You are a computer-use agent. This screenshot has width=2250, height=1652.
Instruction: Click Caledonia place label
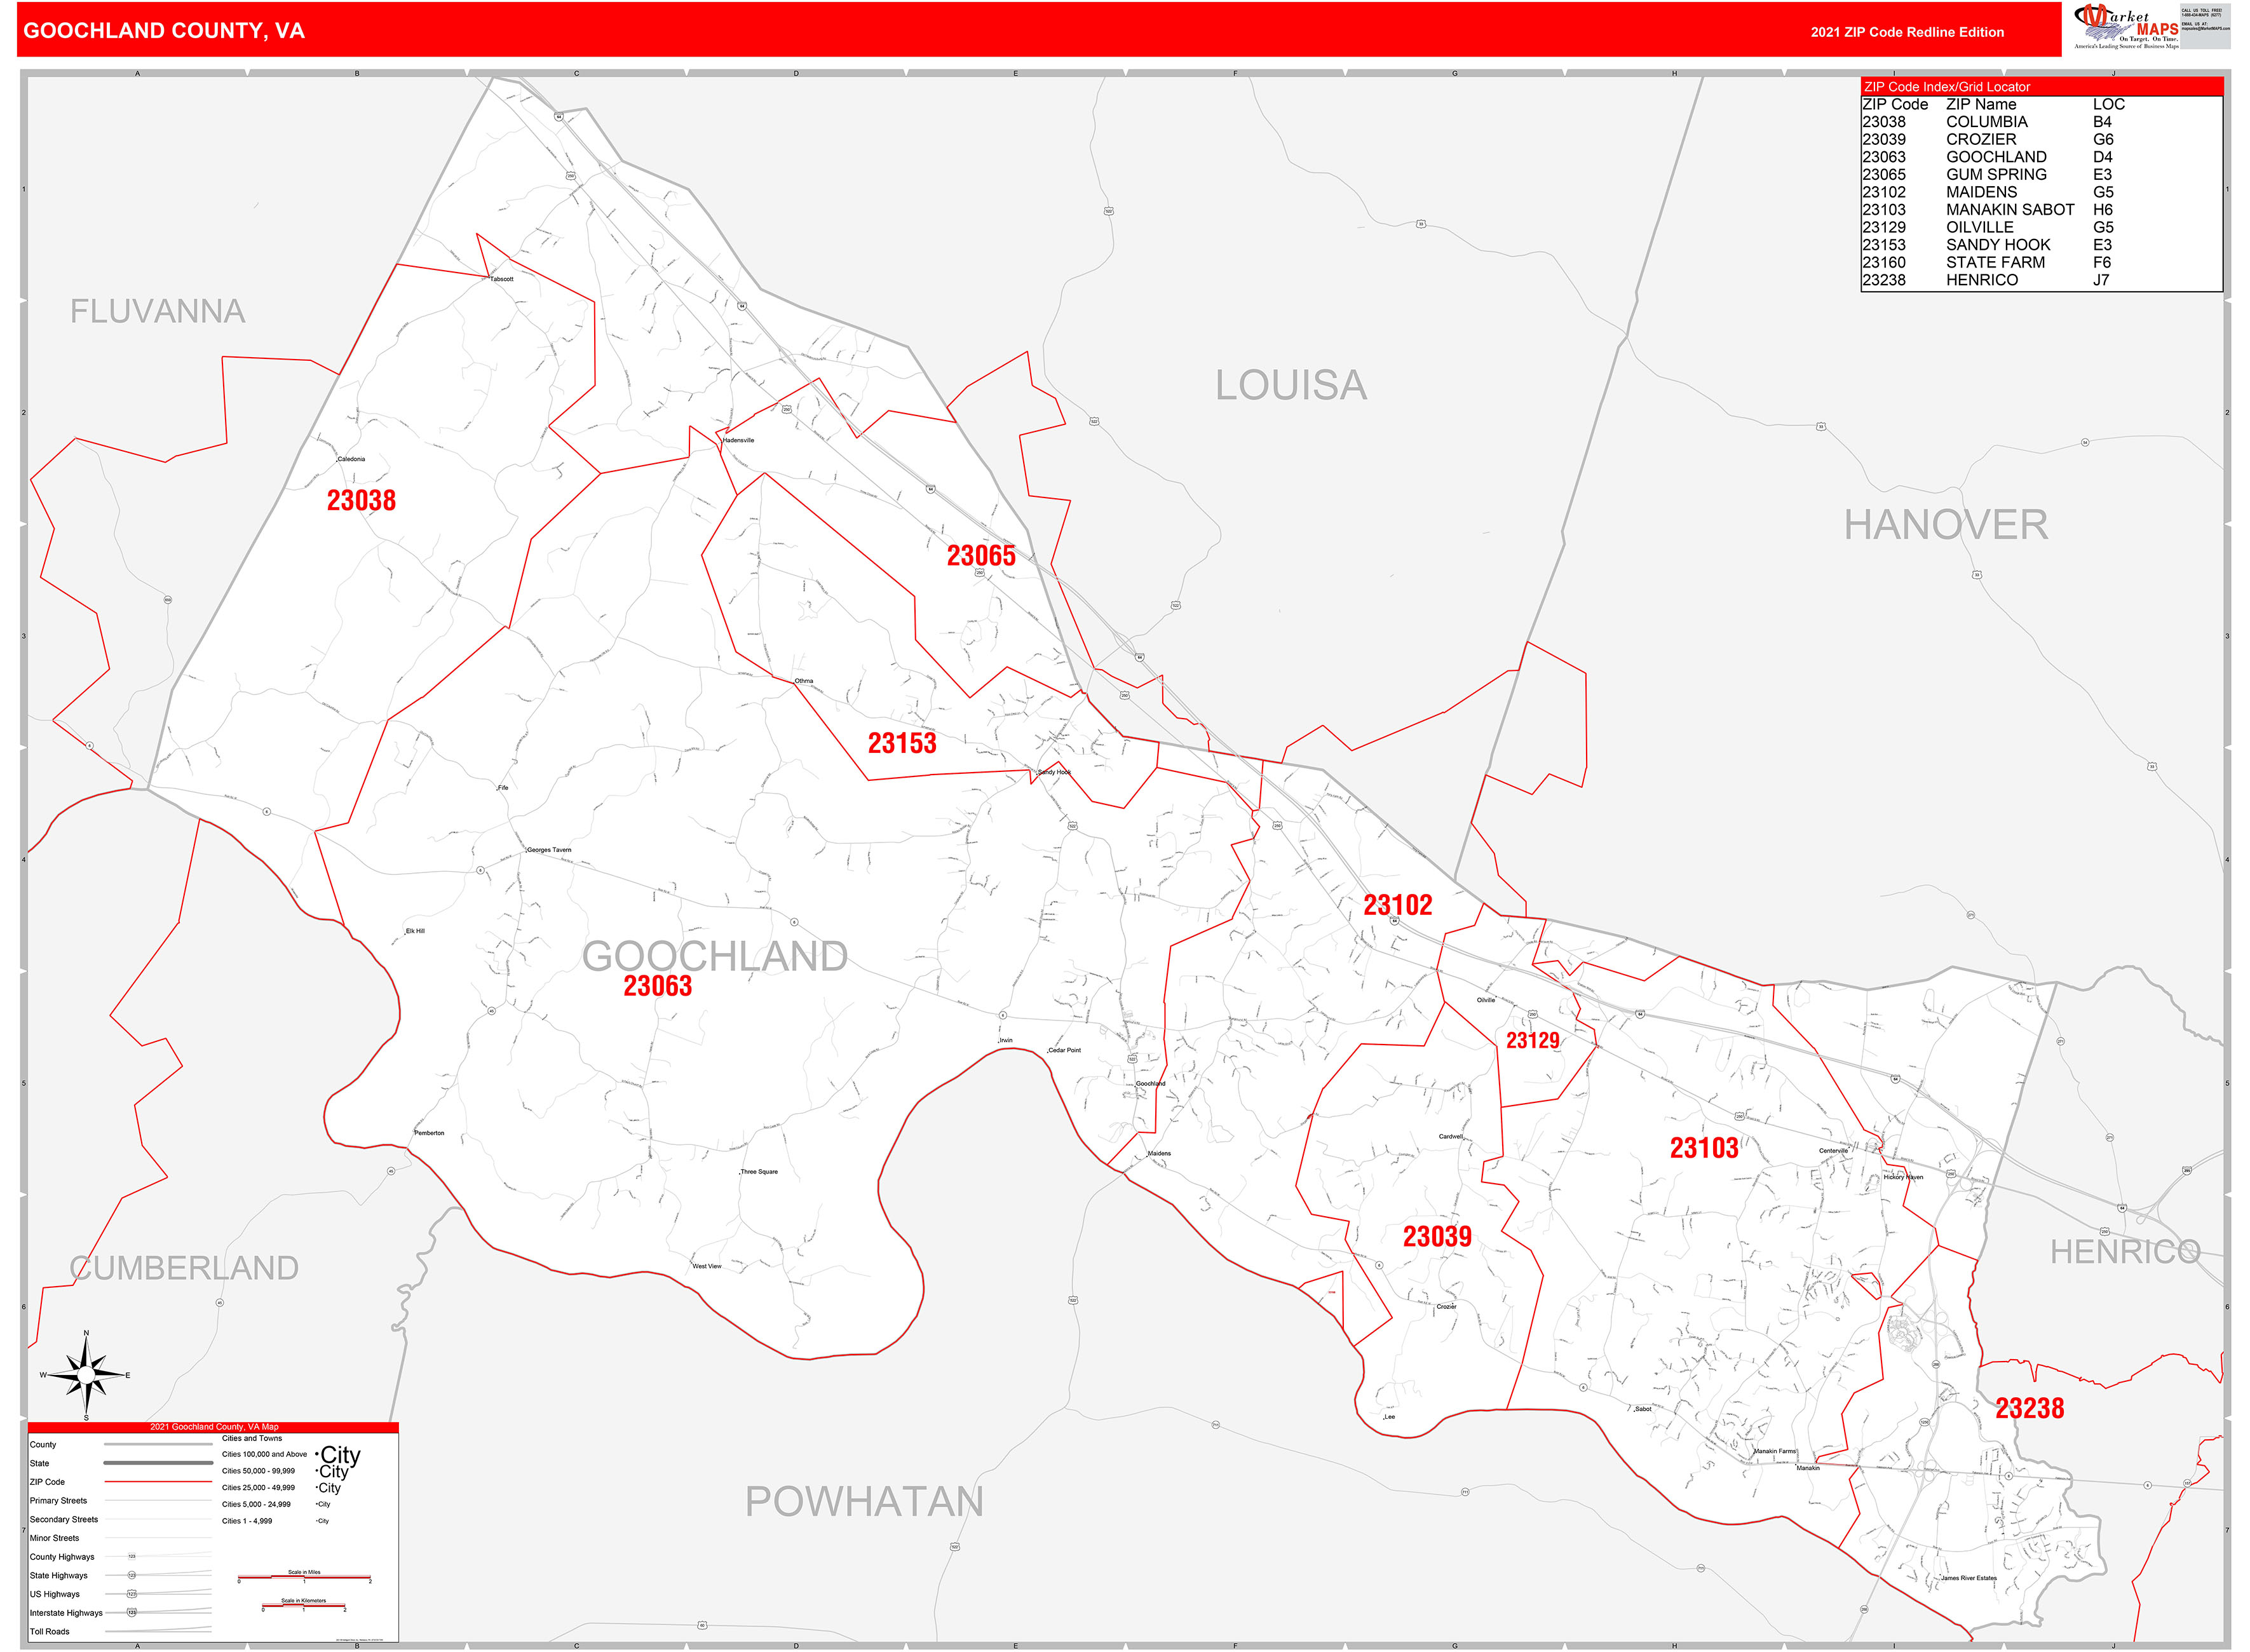(351, 459)
